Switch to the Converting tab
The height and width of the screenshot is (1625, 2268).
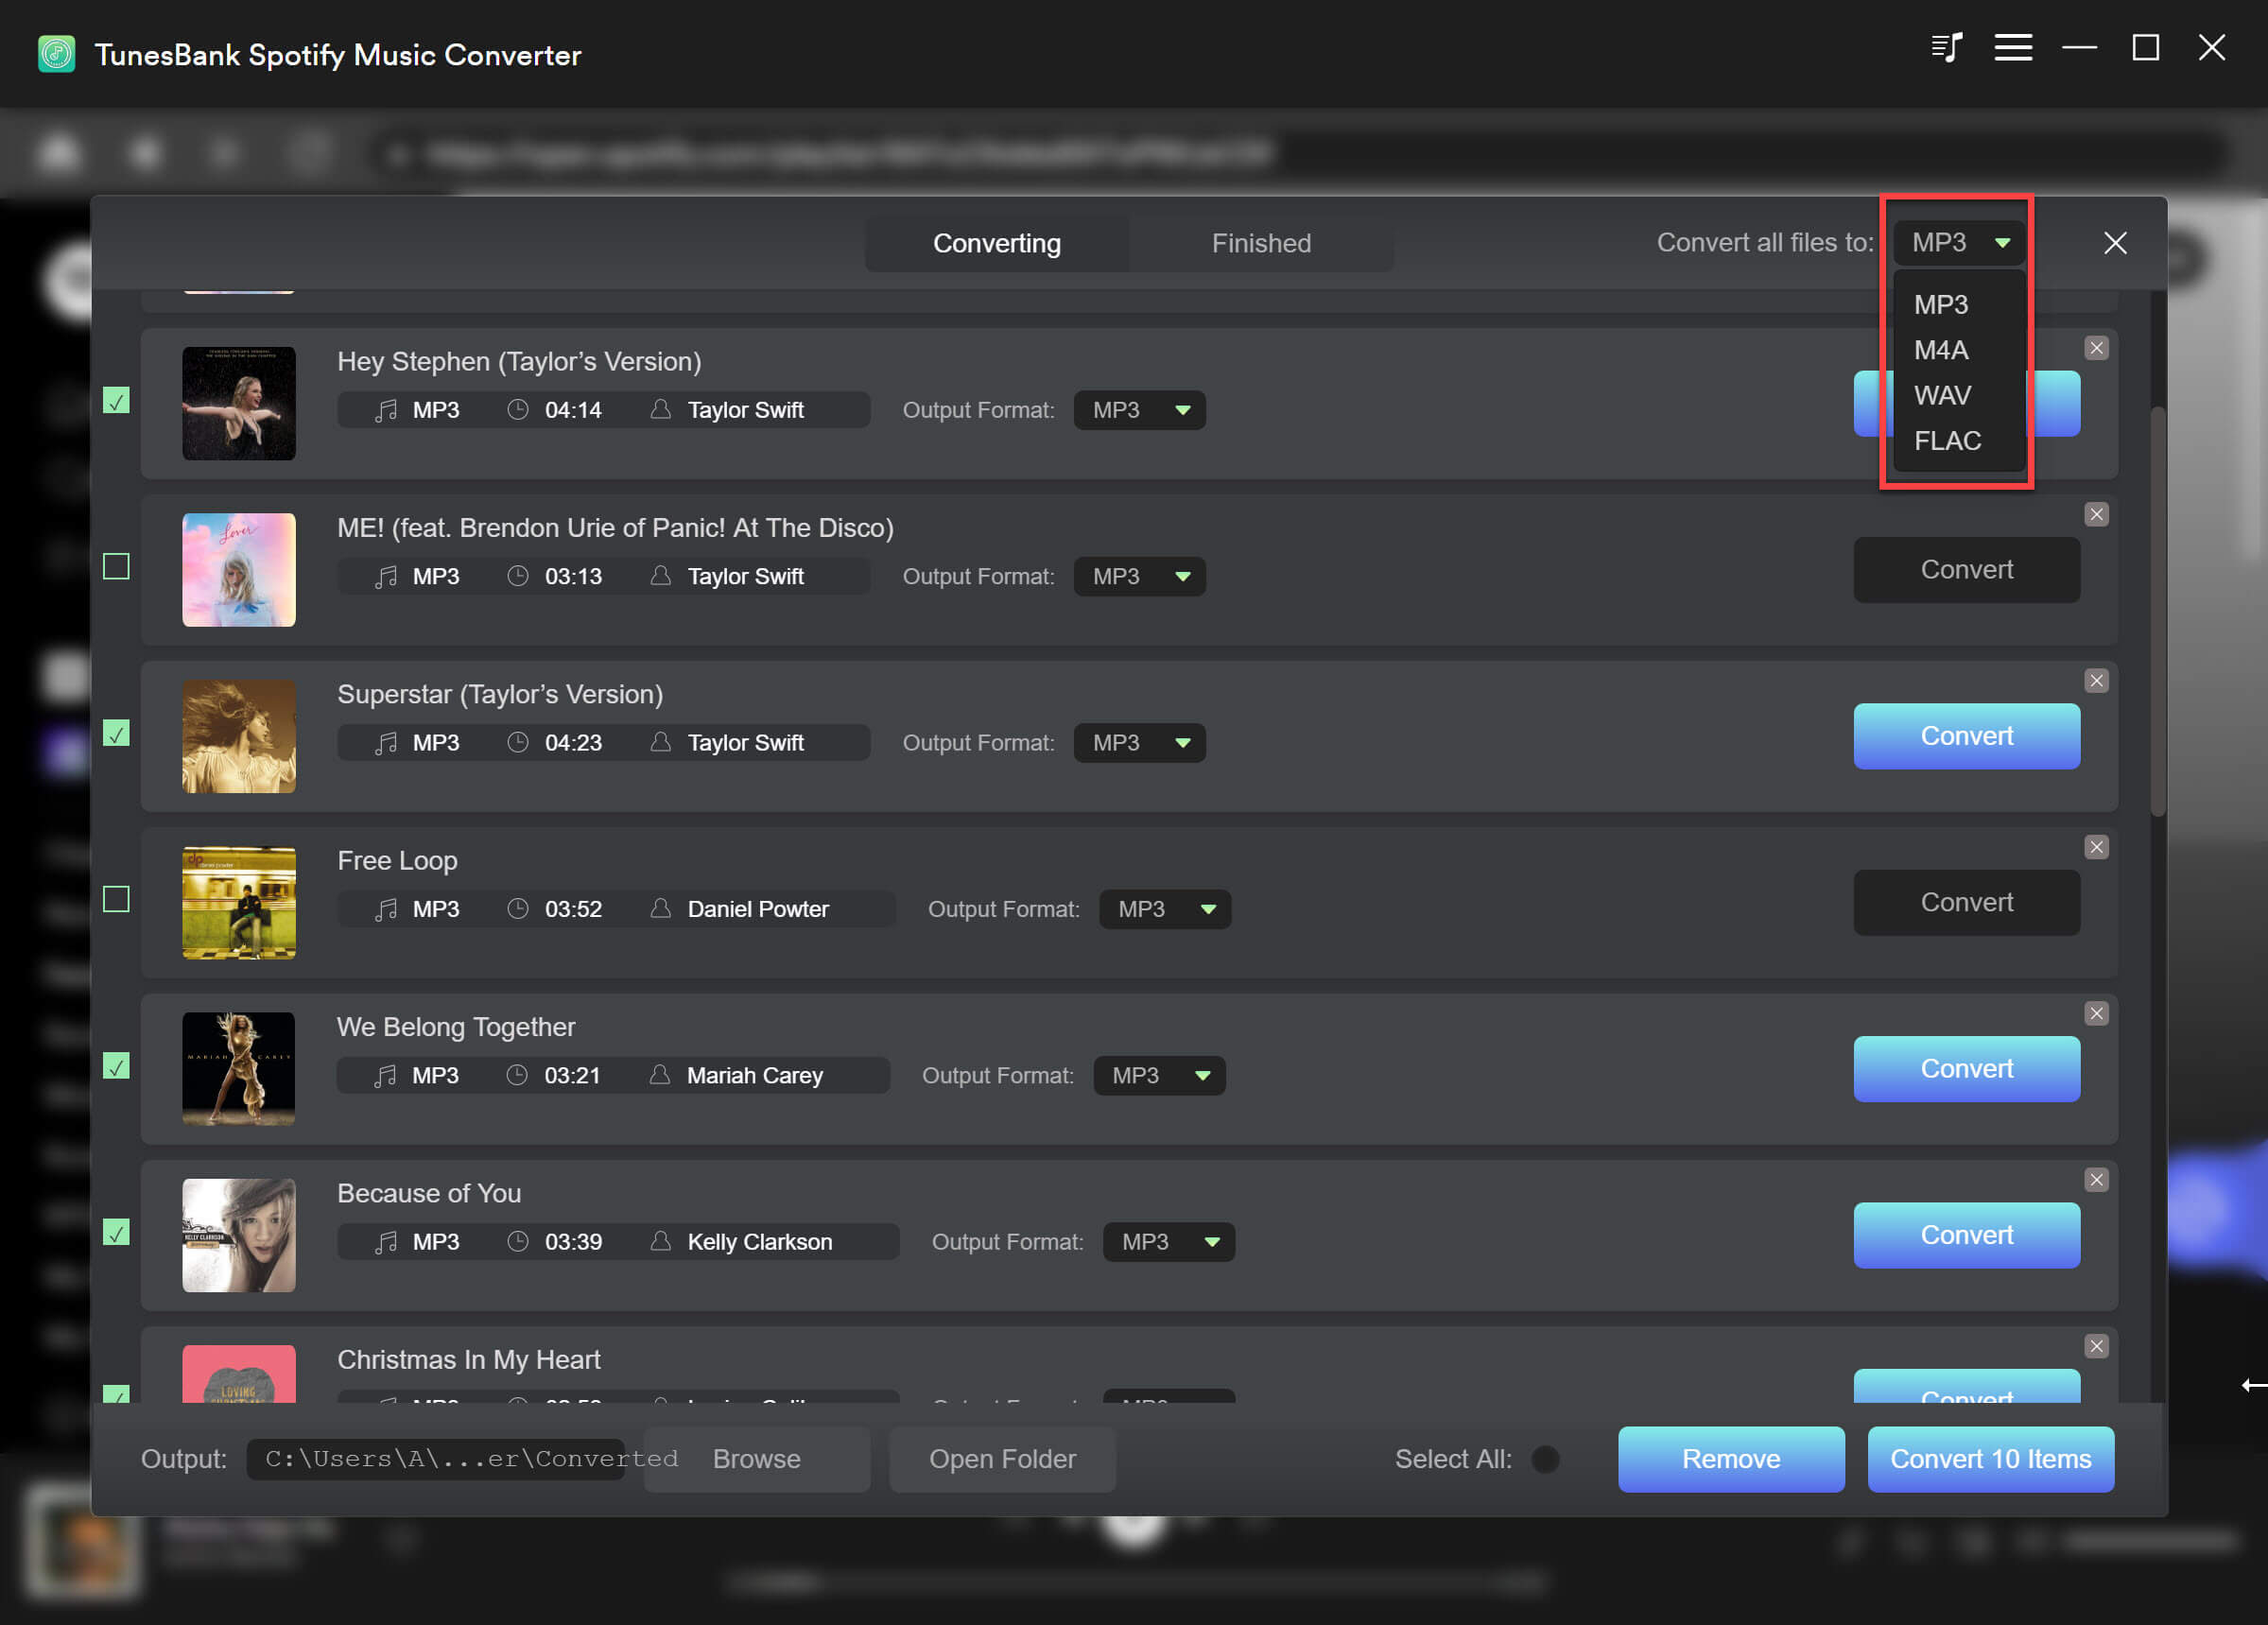click(996, 242)
